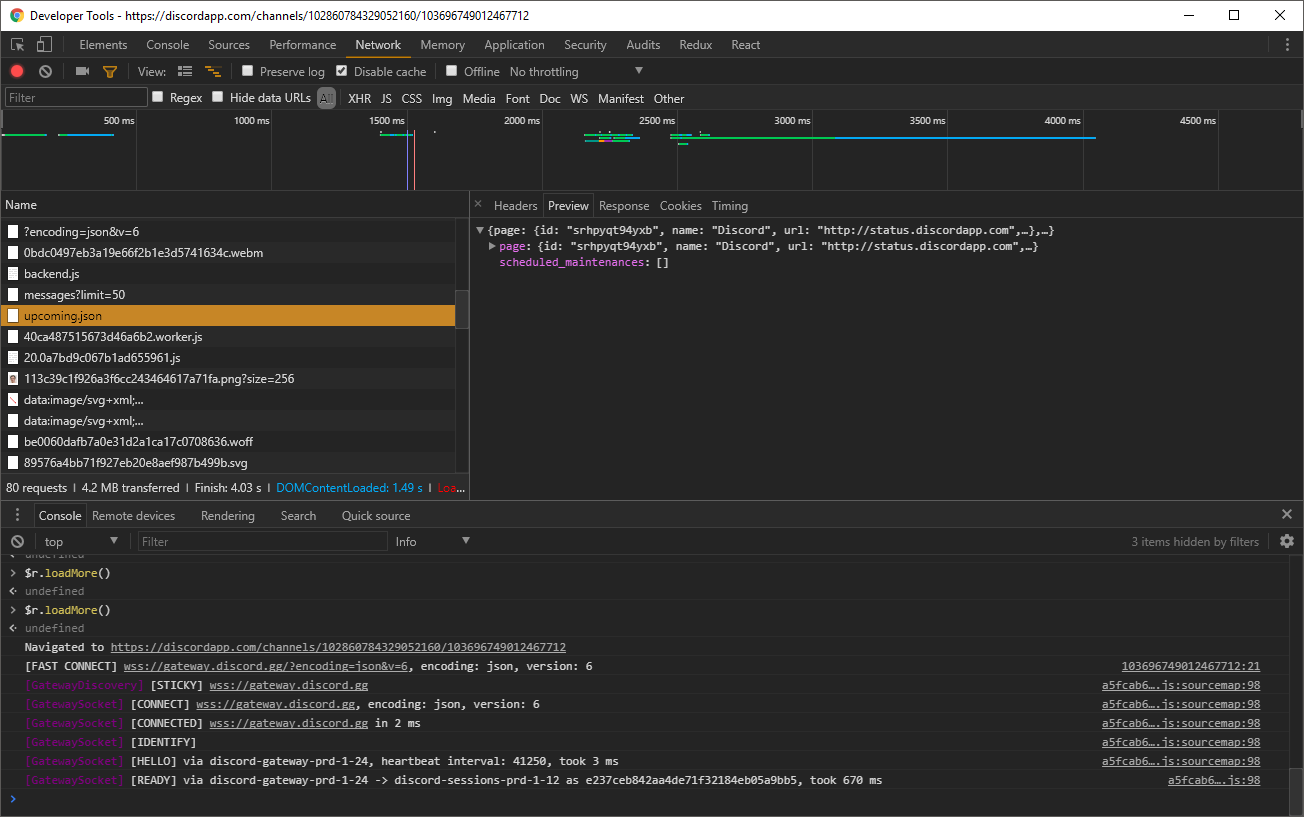Viewport: 1304px width, 817px height.
Task: Open a5fcab6 source link on the HELLO line
Action: 1181,761
